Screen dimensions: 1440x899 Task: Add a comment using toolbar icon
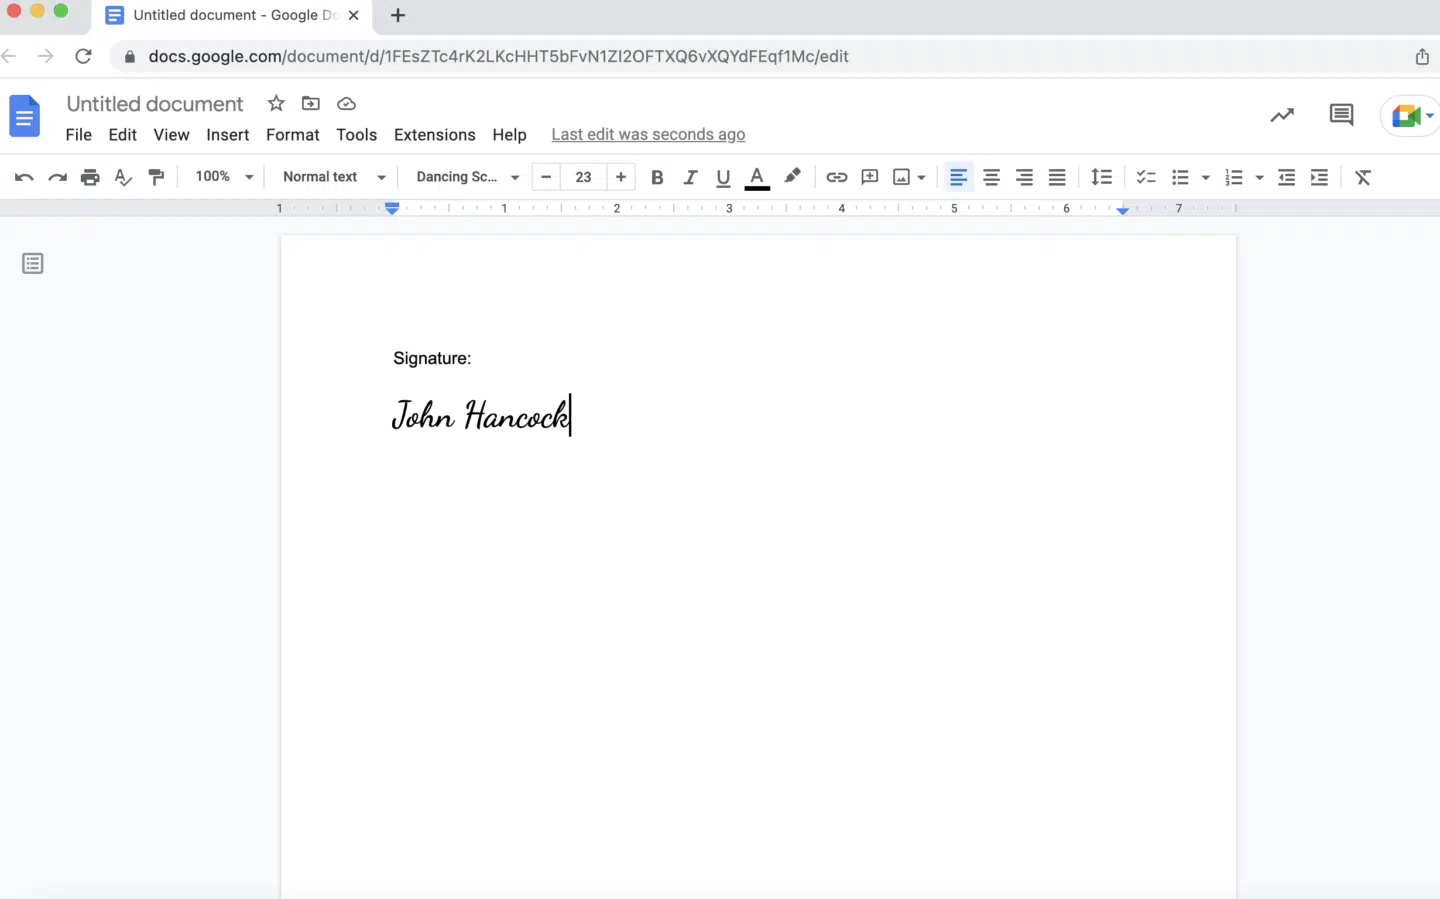(x=870, y=177)
